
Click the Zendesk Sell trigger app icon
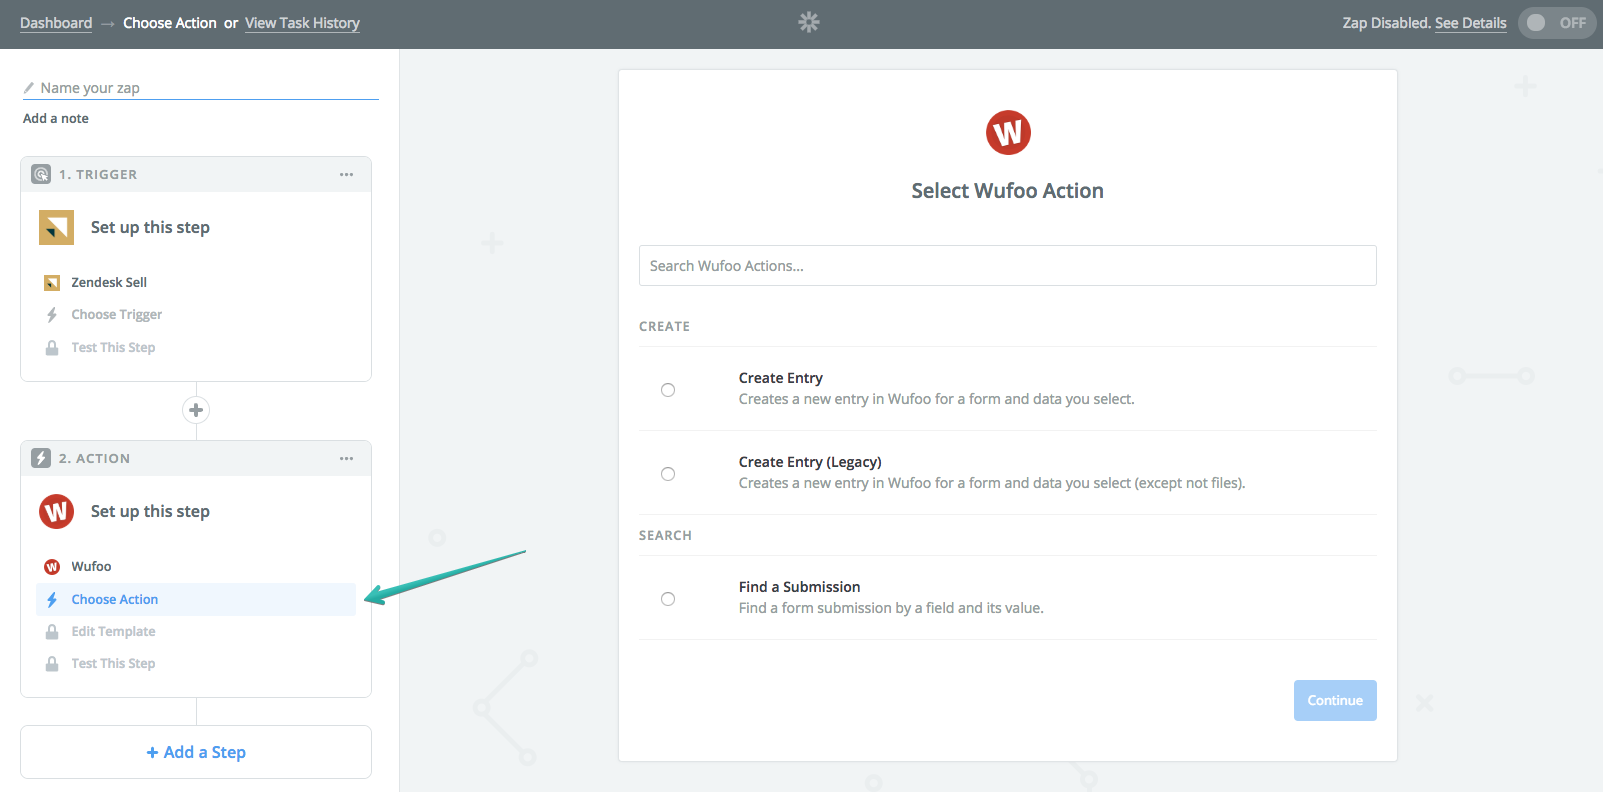56,228
